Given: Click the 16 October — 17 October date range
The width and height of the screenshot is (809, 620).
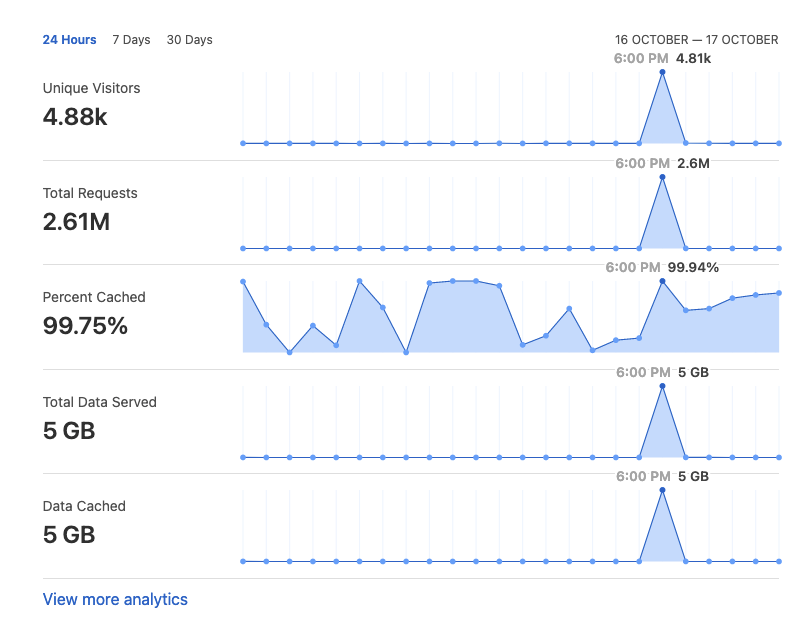Looking at the screenshot, I should (696, 40).
